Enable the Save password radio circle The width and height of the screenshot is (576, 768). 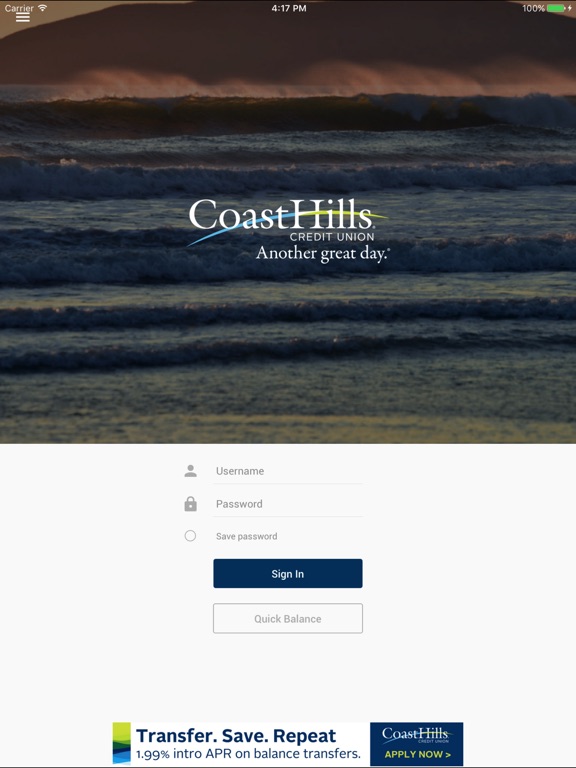pos(190,536)
